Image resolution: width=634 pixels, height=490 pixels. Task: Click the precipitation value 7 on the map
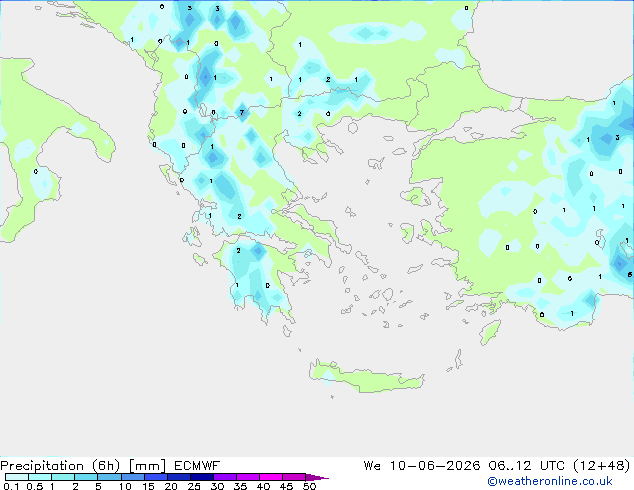pos(242,112)
